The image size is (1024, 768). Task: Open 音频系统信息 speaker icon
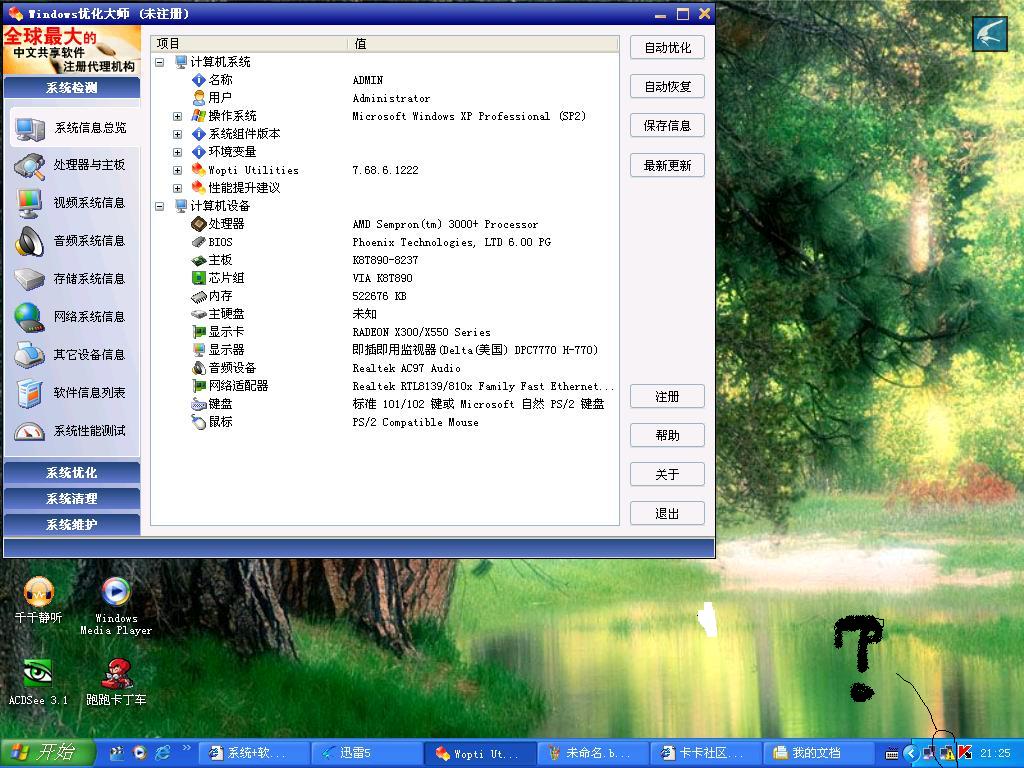pyautogui.click(x=30, y=241)
